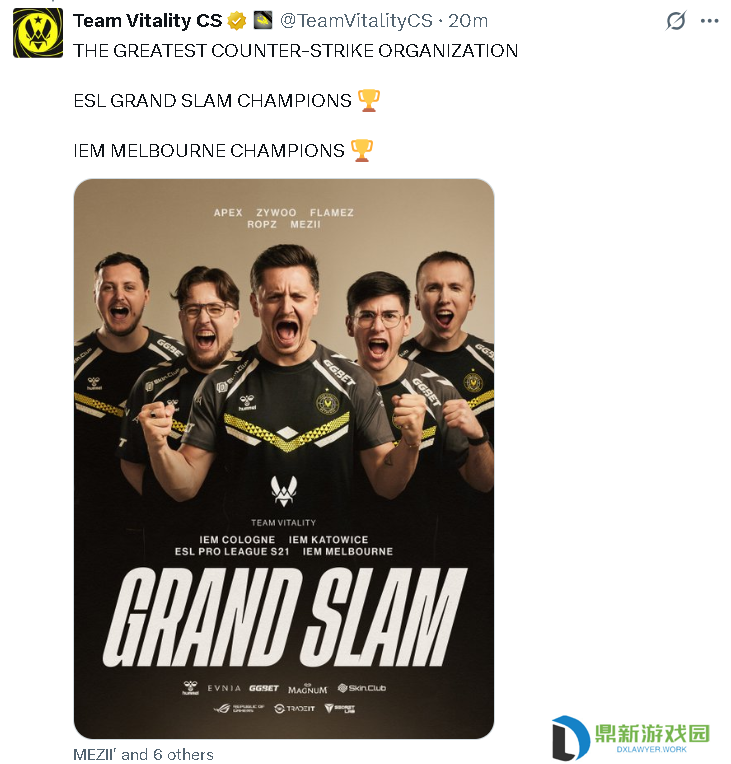Click the Skin.Club sponsor logo
The width and height of the screenshot is (731, 764).
362,688
